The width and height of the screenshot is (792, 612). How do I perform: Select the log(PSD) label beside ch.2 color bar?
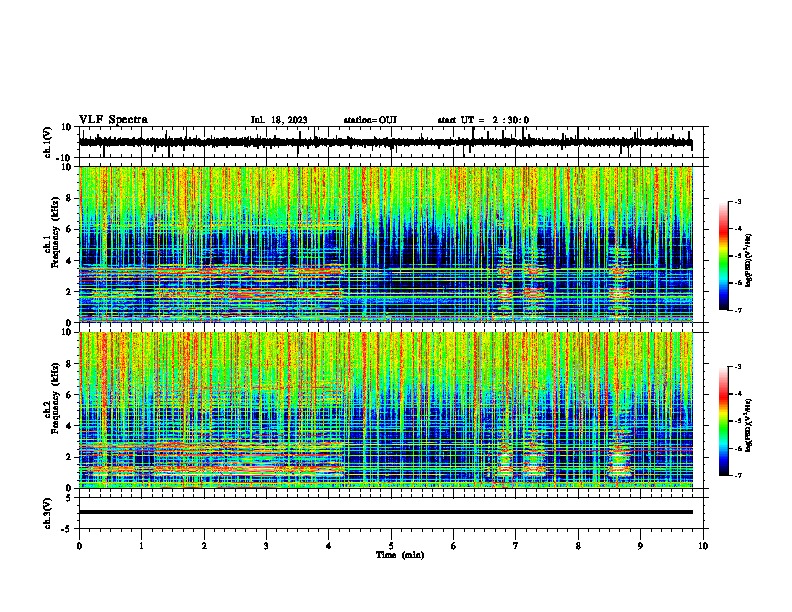point(748,425)
